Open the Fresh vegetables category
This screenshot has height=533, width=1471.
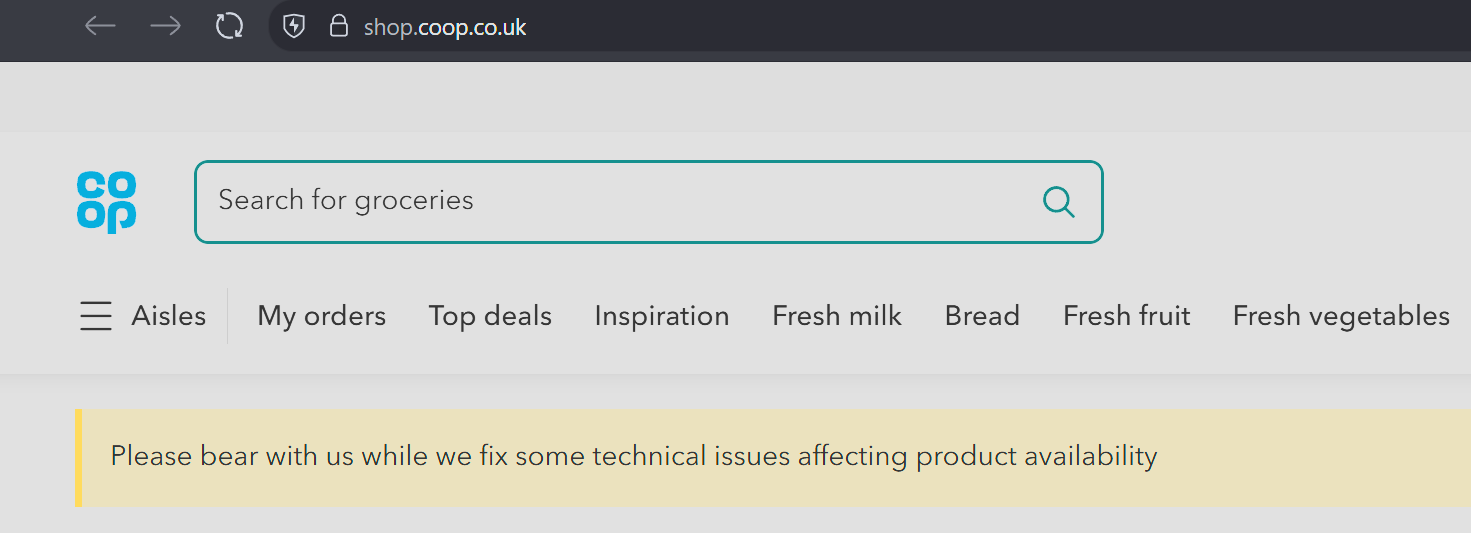point(1341,316)
